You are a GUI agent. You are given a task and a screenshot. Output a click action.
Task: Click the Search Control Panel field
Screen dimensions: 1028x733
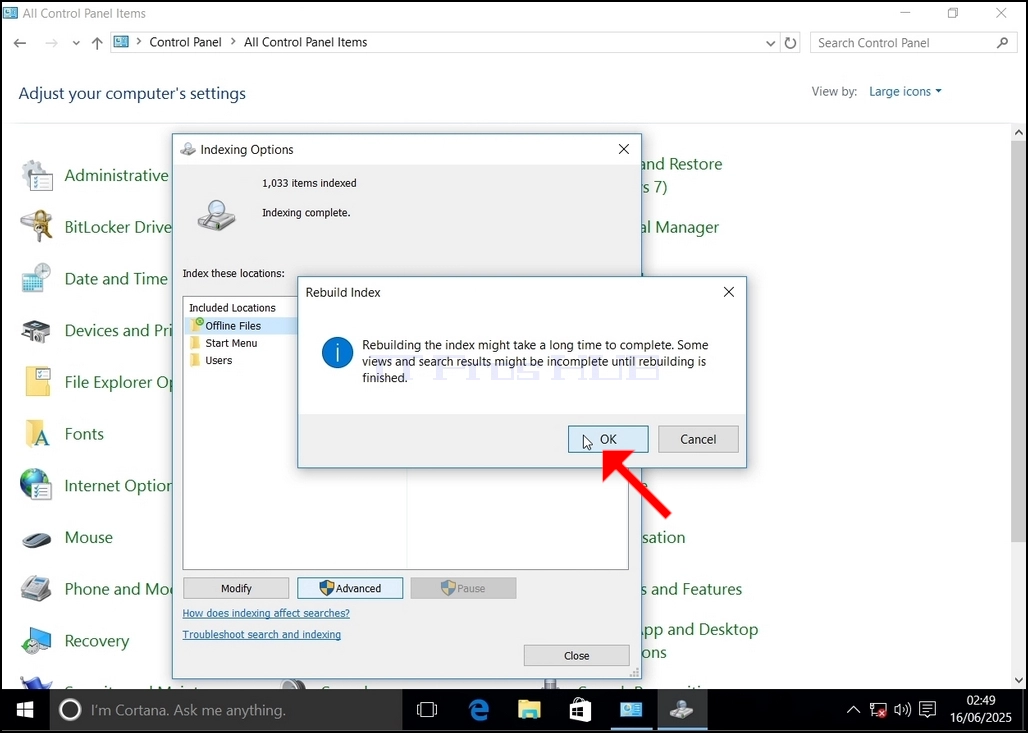point(911,43)
